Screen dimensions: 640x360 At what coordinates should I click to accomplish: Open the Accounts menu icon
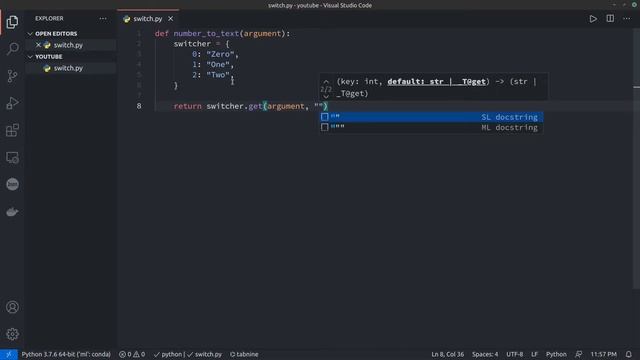pyautogui.click(x=12, y=307)
